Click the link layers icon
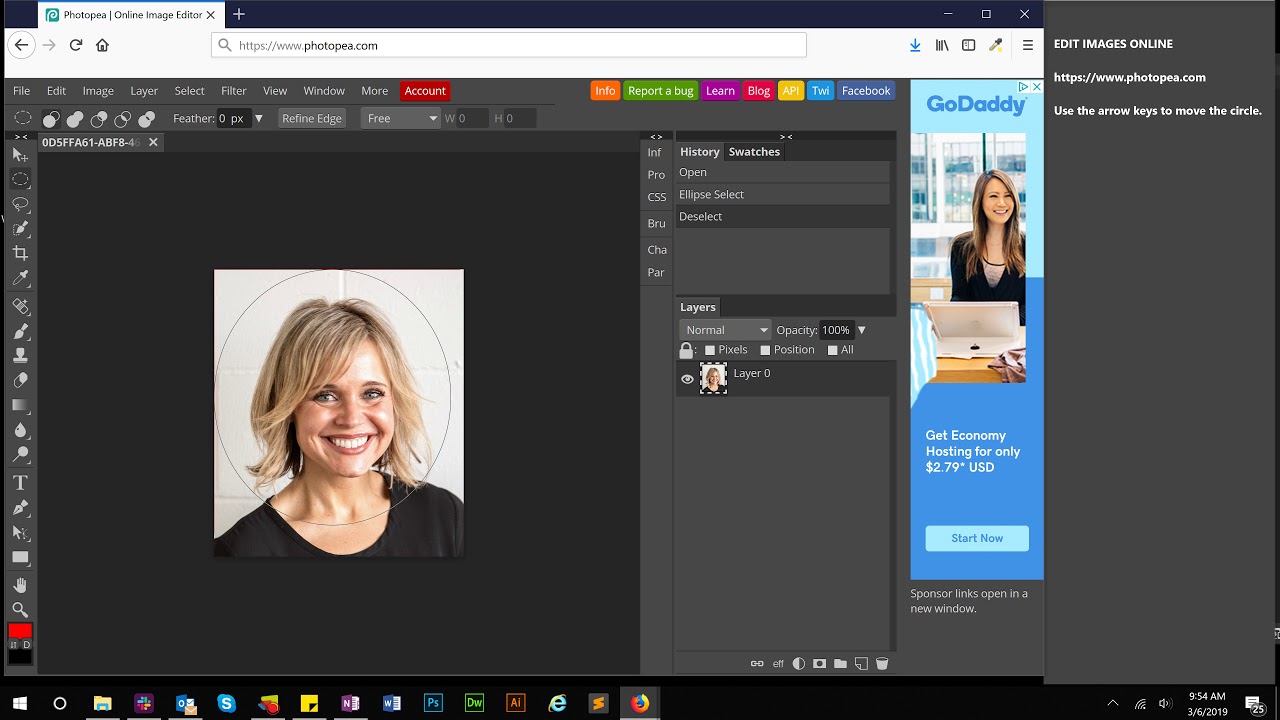Screen dimensions: 1280x720 pos(757,664)
